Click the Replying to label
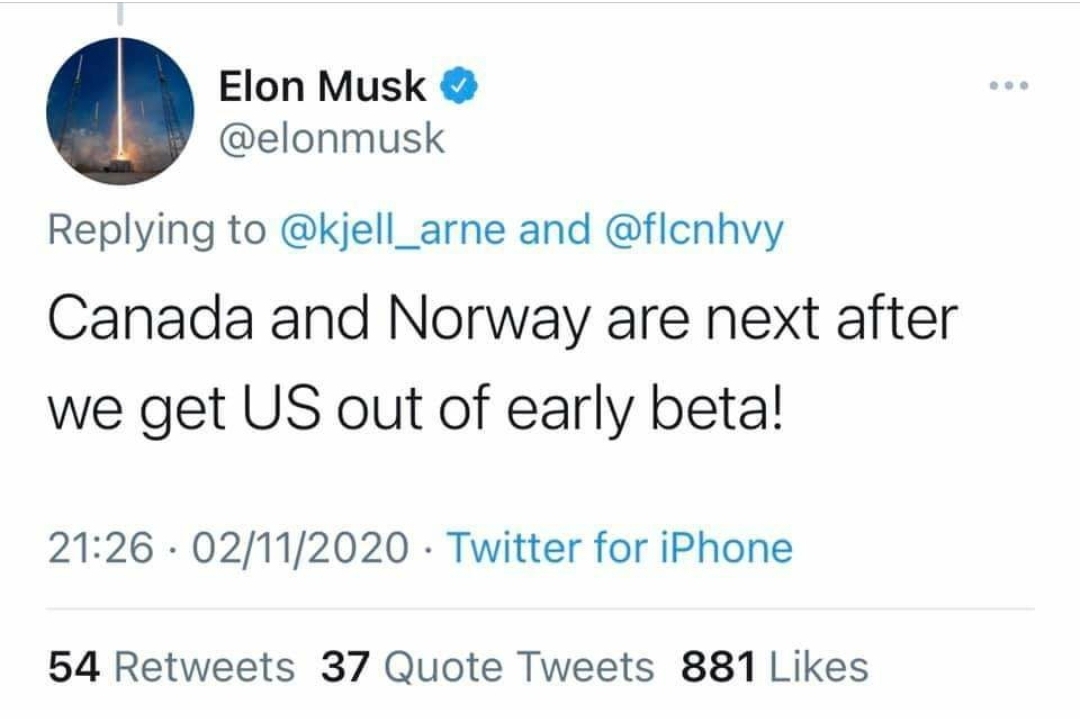Screen dimensions: 1080x727 pyautogui.click(x=156, y=230)
